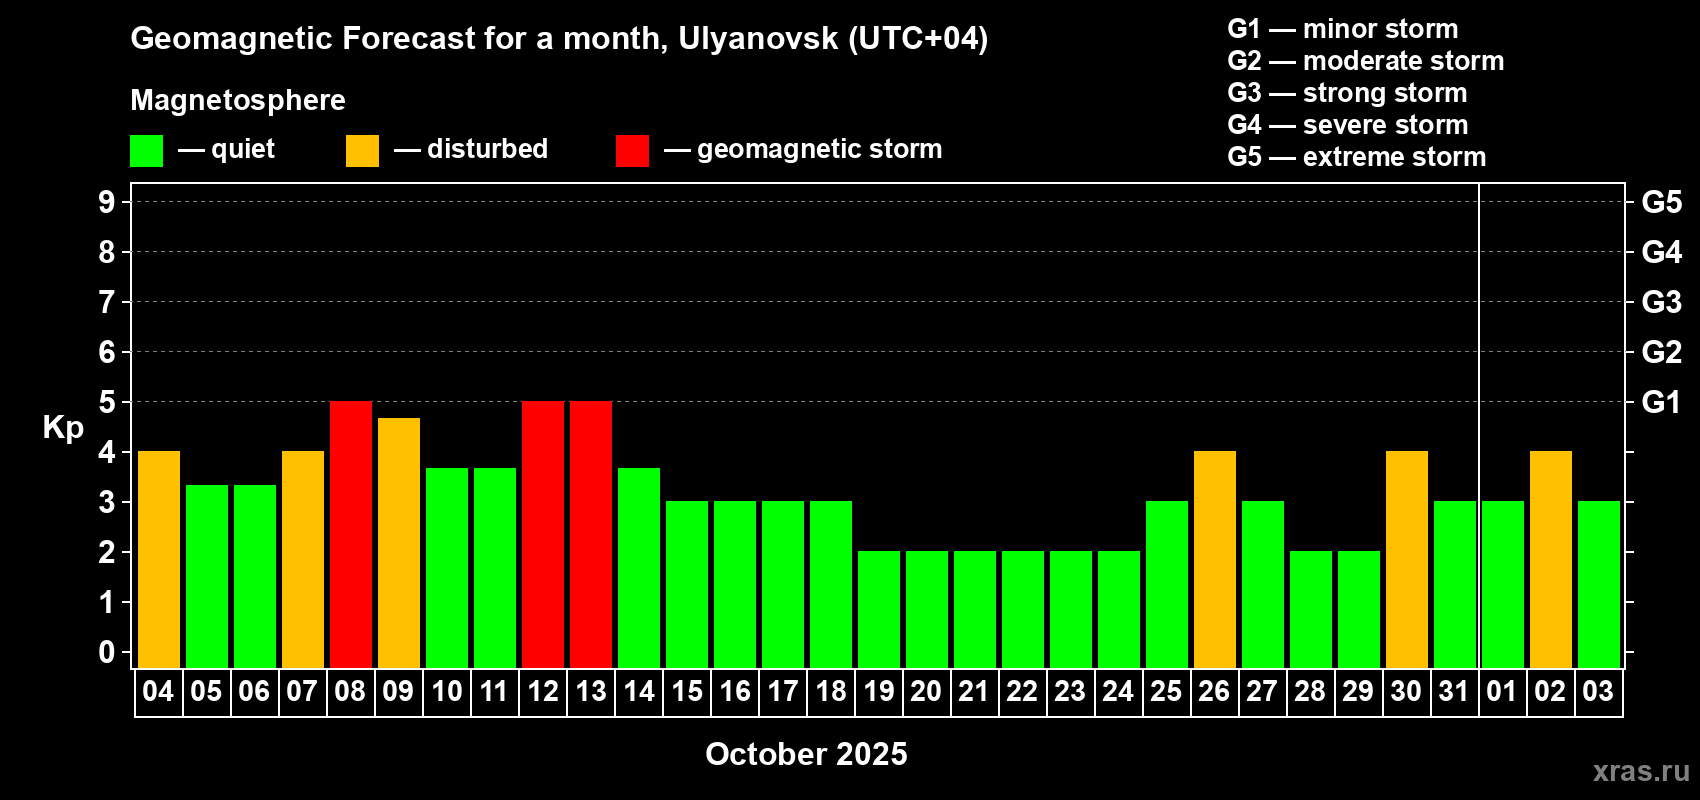Select the green bar for day 22

coord(1023,610)
